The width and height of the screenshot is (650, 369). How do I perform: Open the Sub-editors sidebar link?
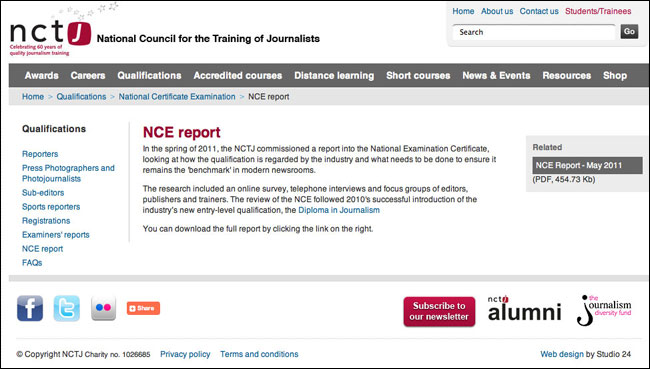click(43, 193)
